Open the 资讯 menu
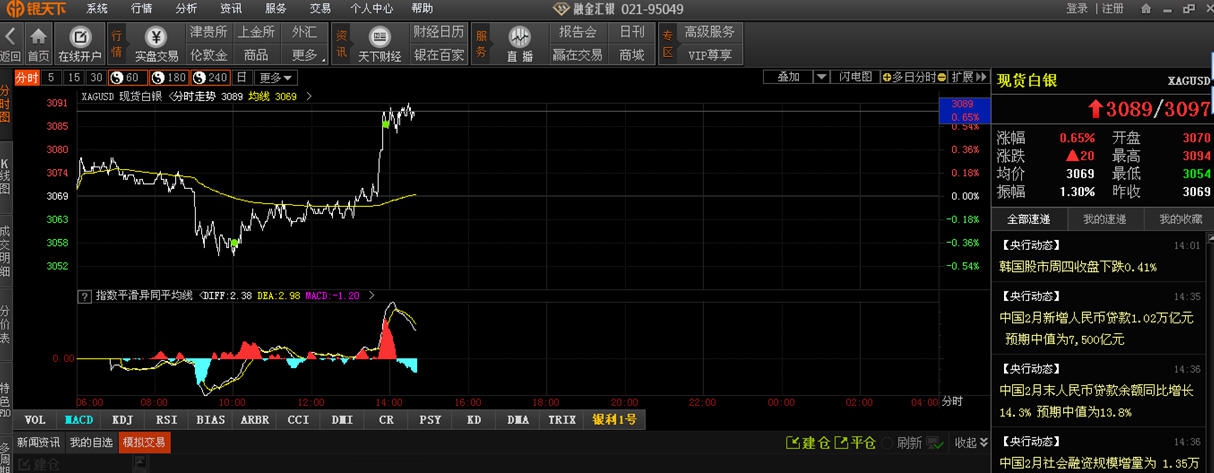 [231, 8]
